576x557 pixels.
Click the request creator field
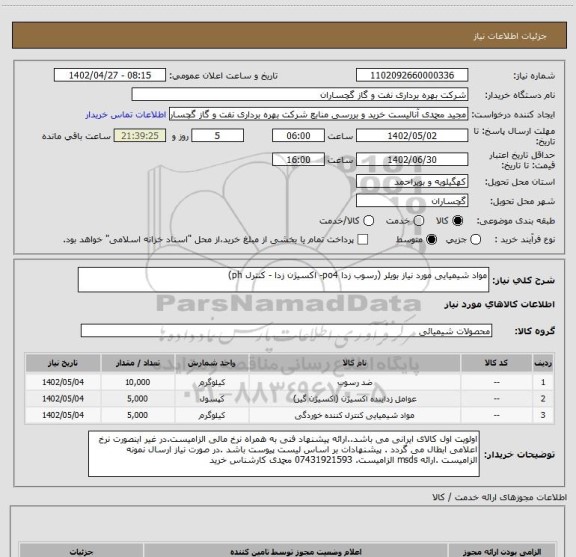click(x=318, y=115)
